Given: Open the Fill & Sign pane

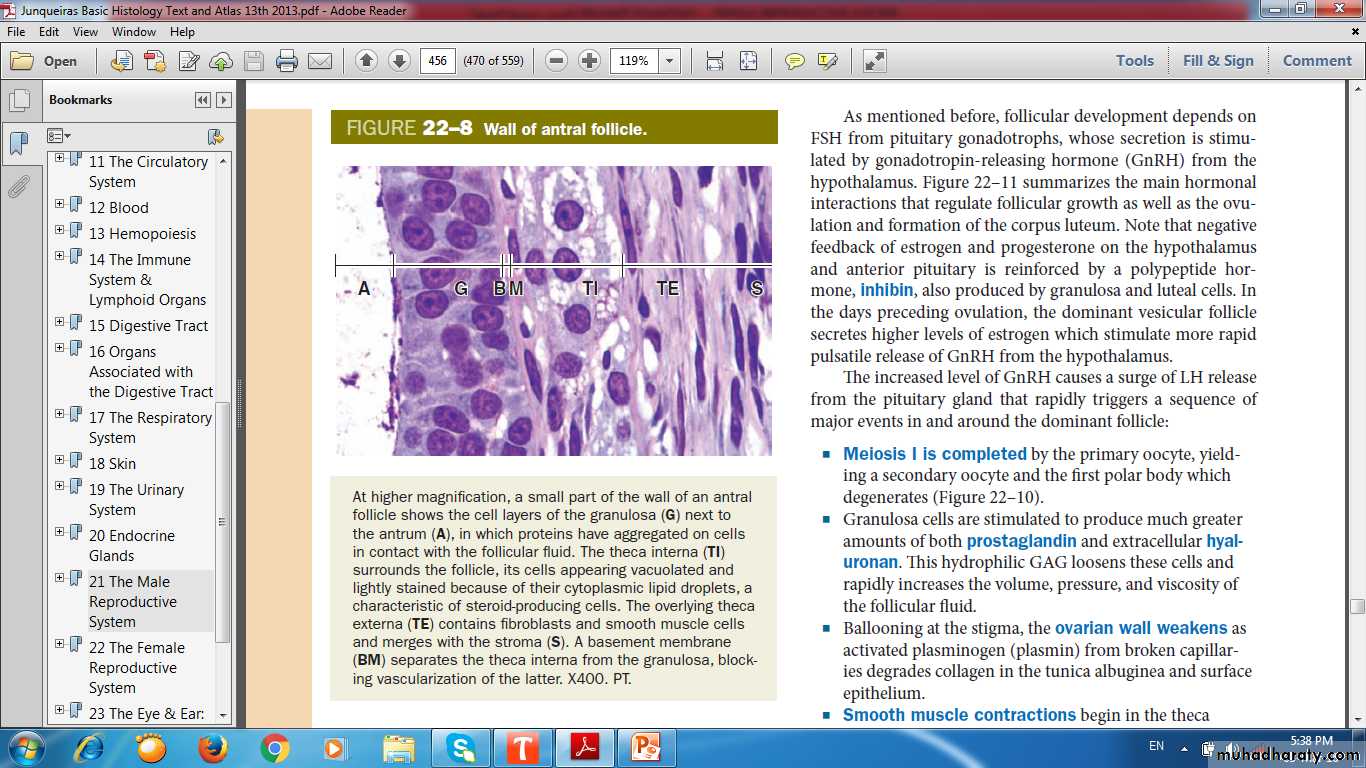Looking at the screenshot, I should point(1218,61).
